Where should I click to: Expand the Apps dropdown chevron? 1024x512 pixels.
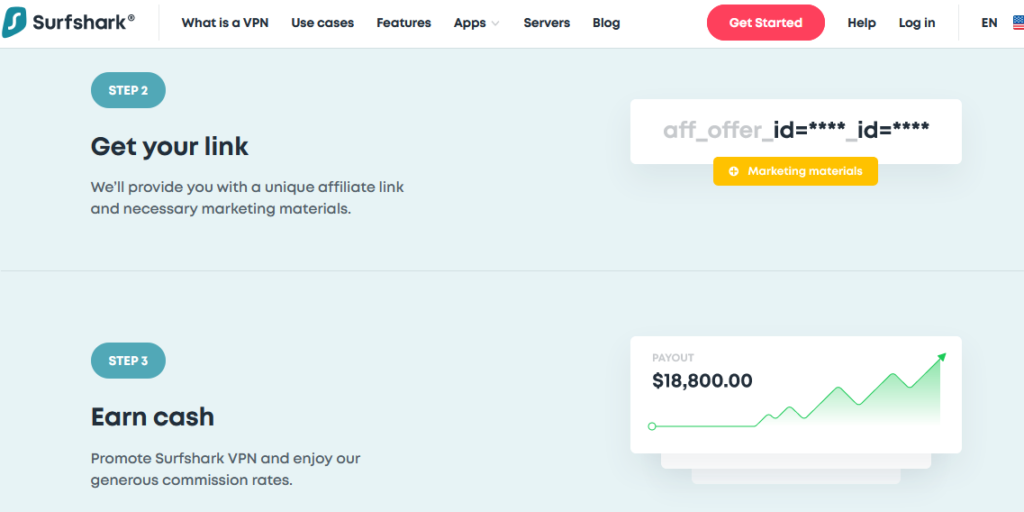coord(496,24)
